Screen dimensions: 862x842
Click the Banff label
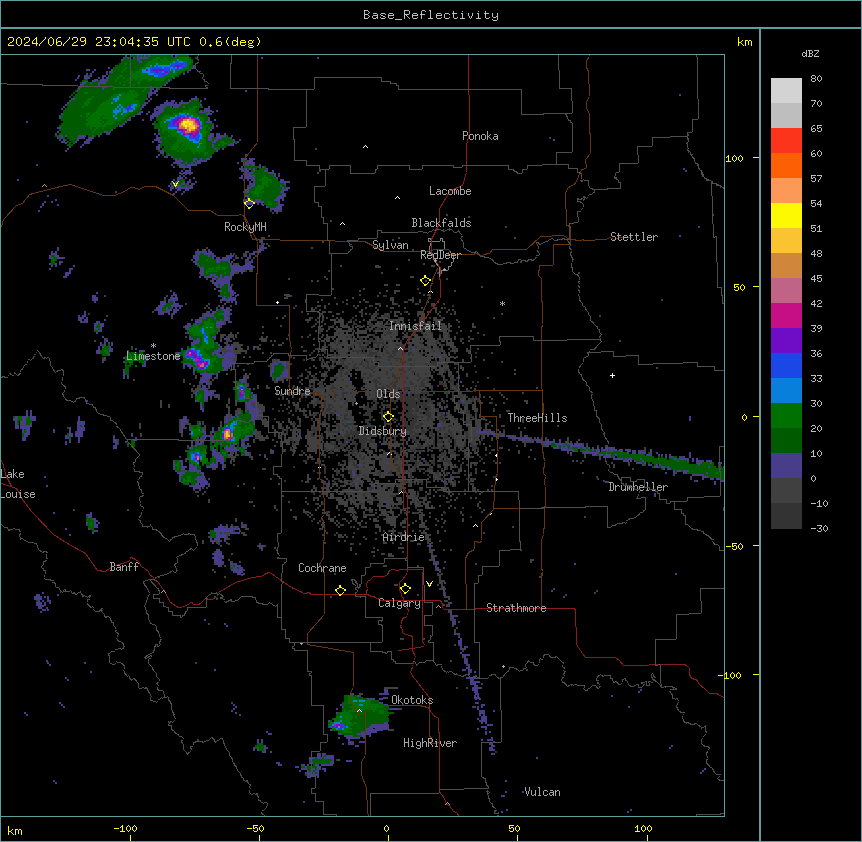[124, 567]
